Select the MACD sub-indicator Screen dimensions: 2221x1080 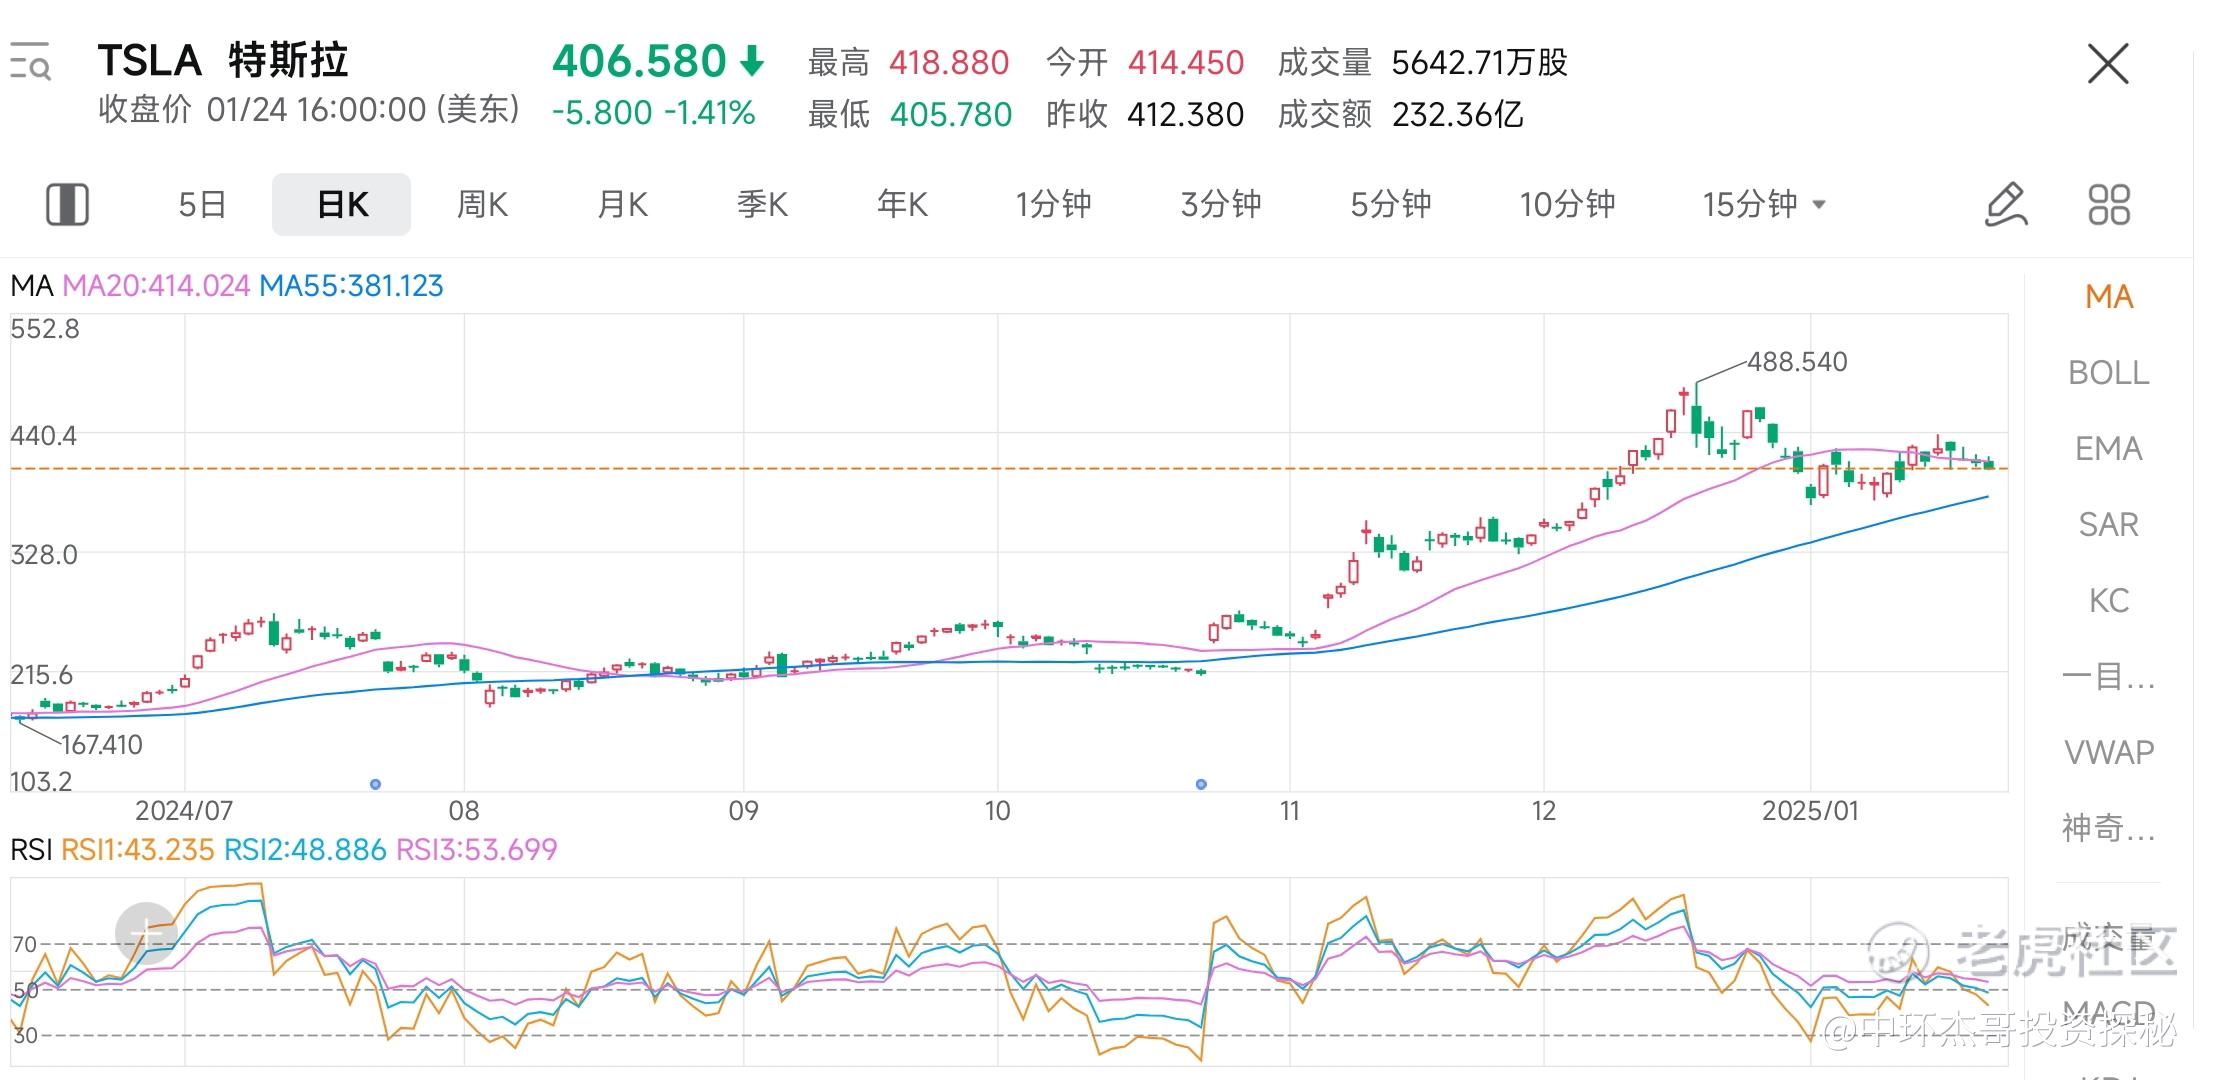pos(2109,1011)
